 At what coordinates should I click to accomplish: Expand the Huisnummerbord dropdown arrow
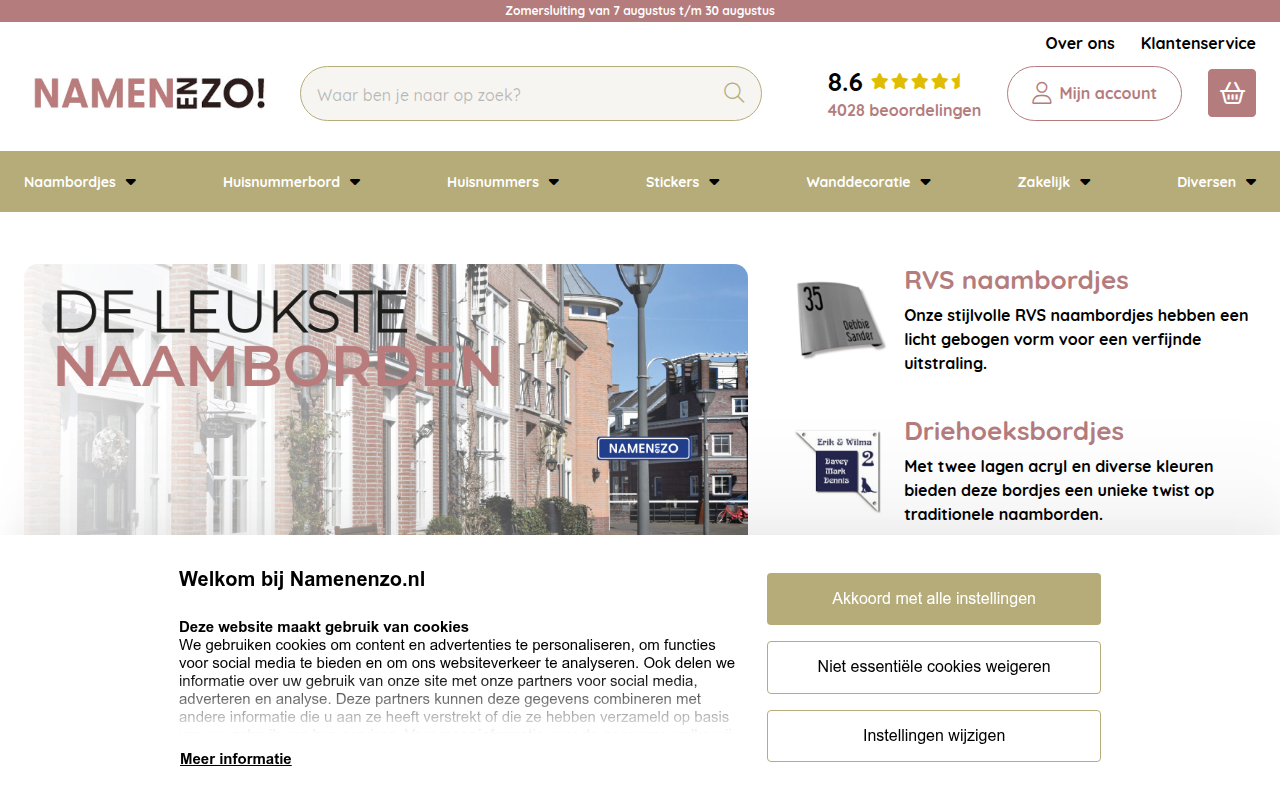[355, 182]
